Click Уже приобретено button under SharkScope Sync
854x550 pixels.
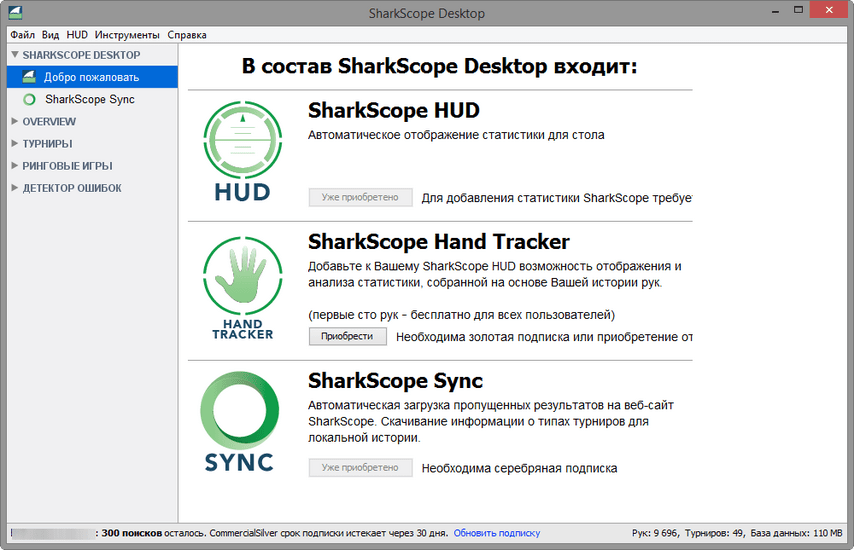360,467
